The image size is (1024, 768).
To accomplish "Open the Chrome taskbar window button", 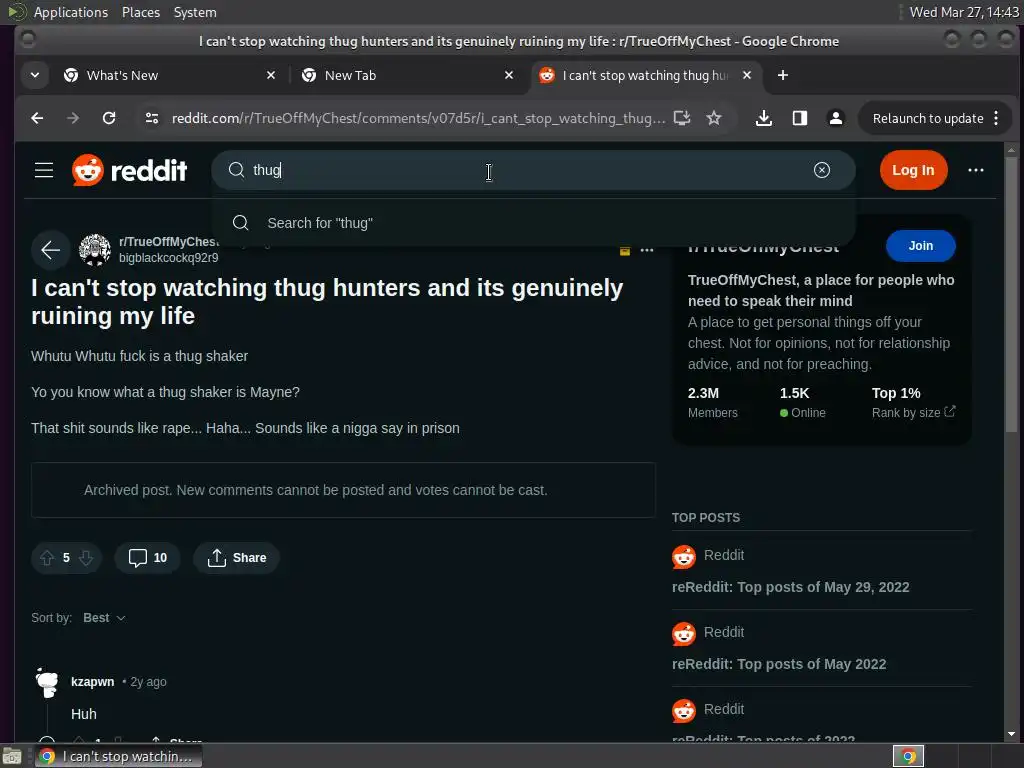I will [x=119, y=756].
